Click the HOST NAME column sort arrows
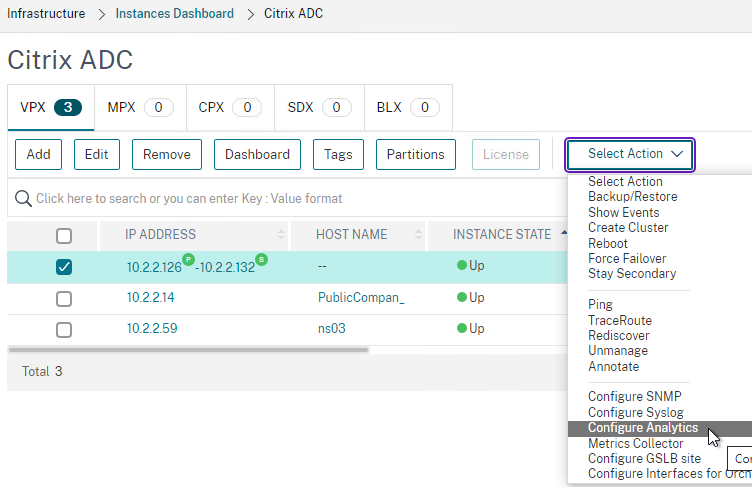The width and height of the screenshot is (752, 487). click(418, 234)
